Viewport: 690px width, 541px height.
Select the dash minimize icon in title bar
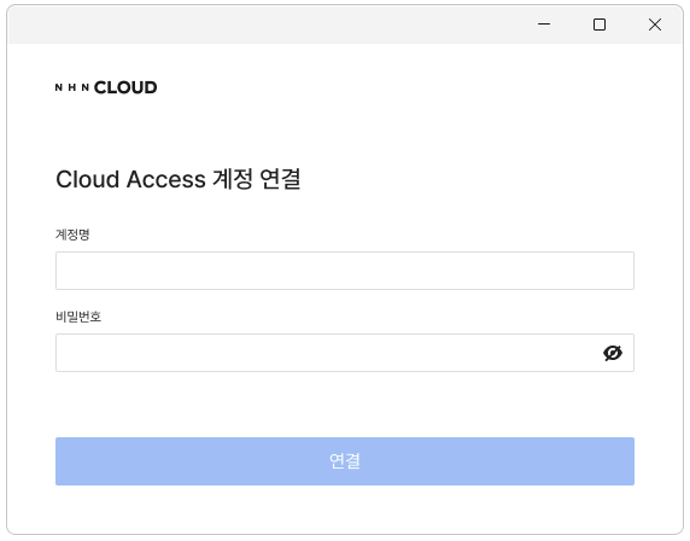(544, 24)
